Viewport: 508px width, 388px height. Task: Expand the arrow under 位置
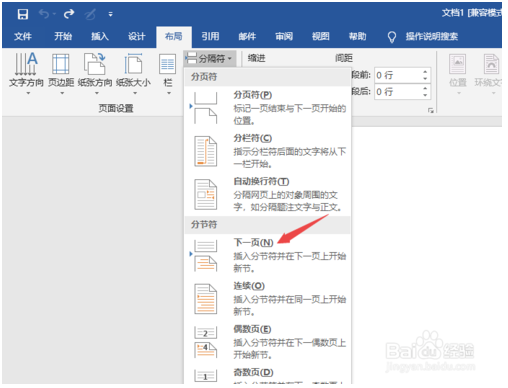pyautogui.click(x=459, y=93)
